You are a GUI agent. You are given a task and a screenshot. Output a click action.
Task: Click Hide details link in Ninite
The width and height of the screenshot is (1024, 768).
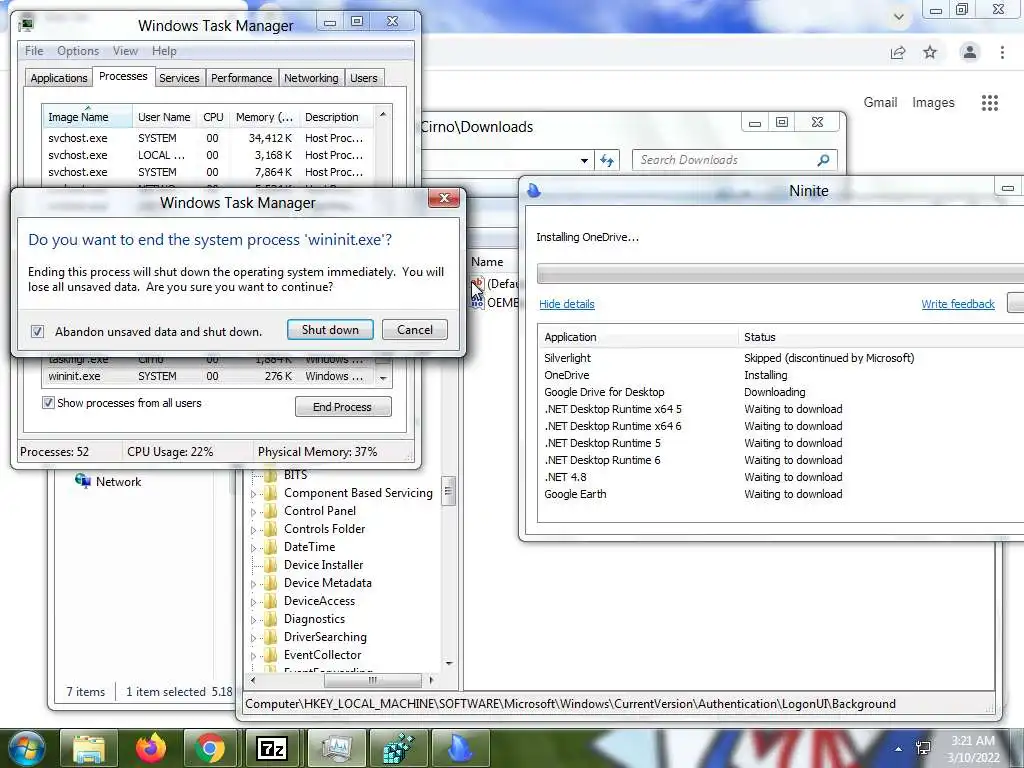(x=566, y=304)
